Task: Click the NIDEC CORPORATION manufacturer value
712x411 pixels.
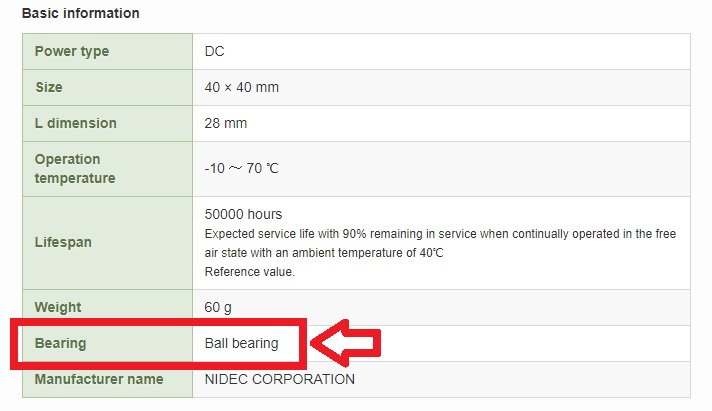Action: (x=280, y=379)
